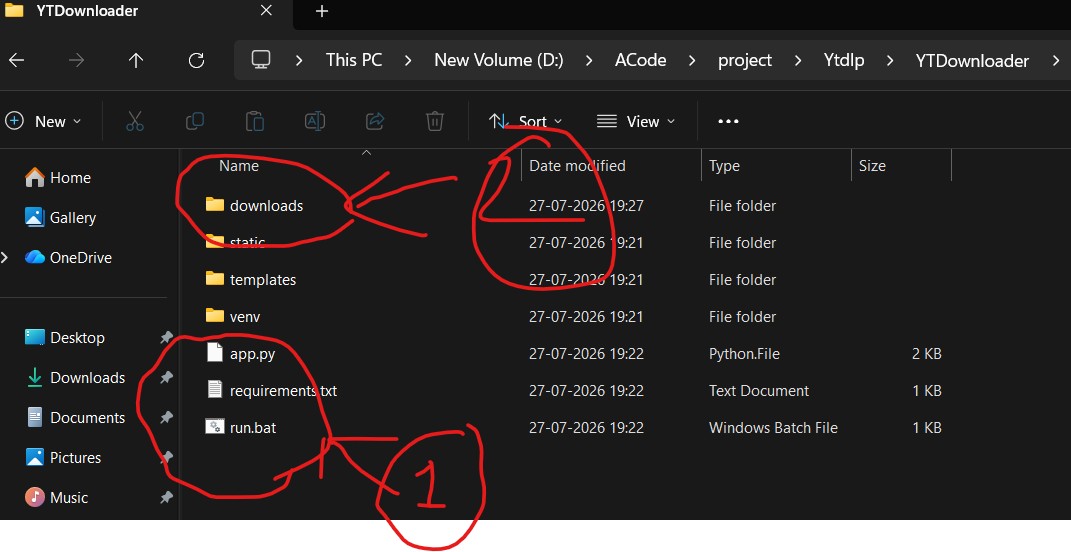The height and width of the screenshot is (552, 1071).
Task: Click the Delete trash icon
Action: pos(435,121)
